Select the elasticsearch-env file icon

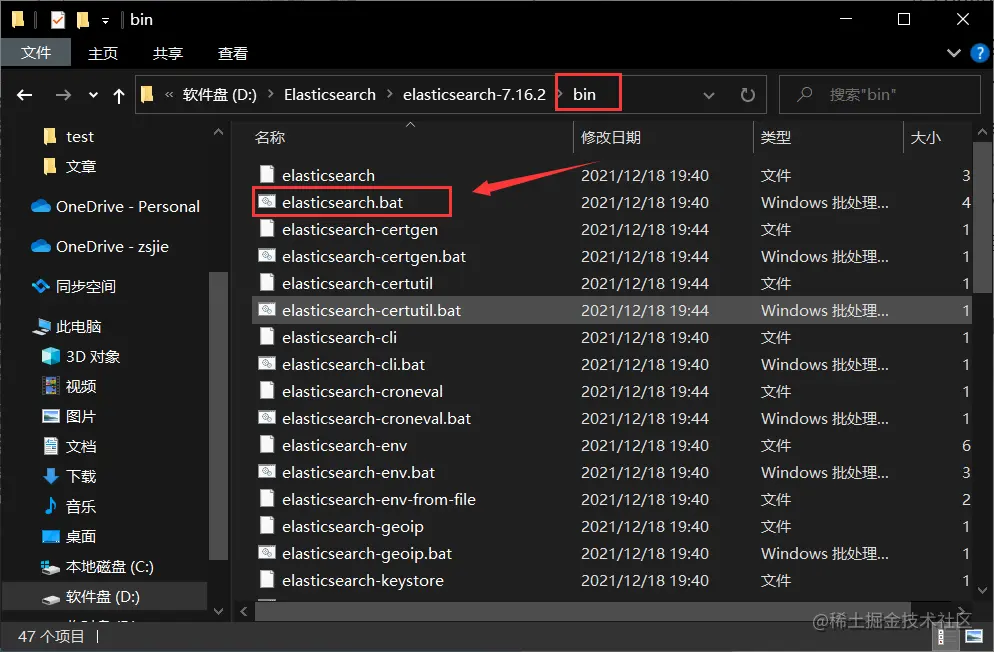coord(267,445)
